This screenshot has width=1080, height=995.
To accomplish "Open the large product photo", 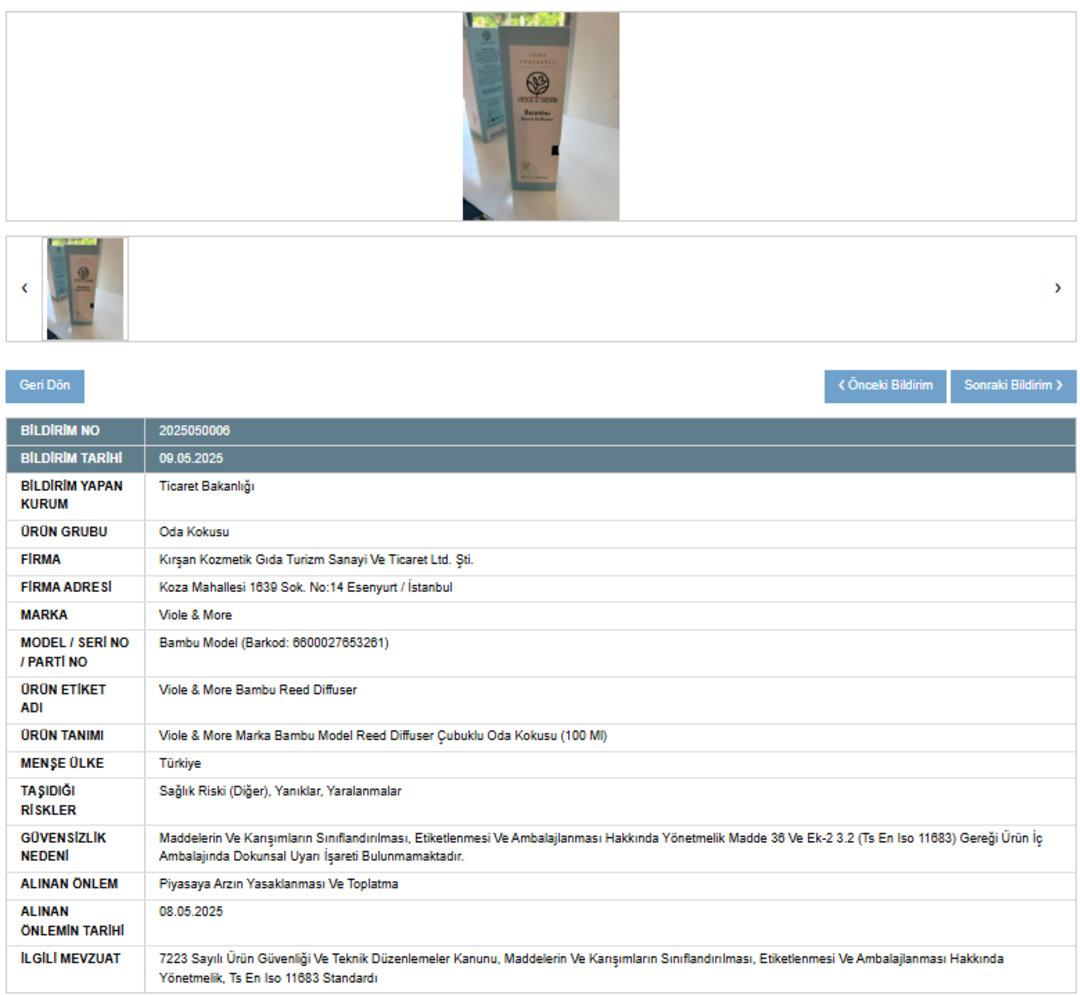I will pyautogui.click(x=541, y=116).
